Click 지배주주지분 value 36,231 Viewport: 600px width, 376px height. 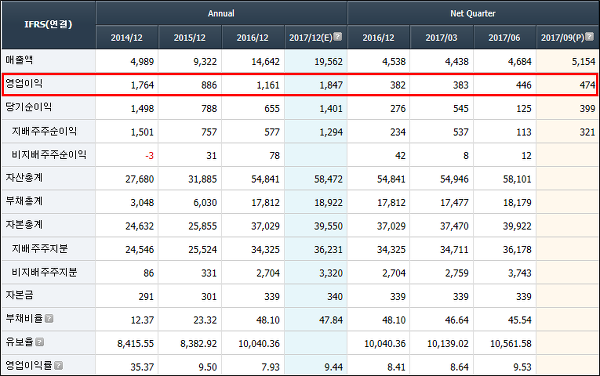(328, 250)
